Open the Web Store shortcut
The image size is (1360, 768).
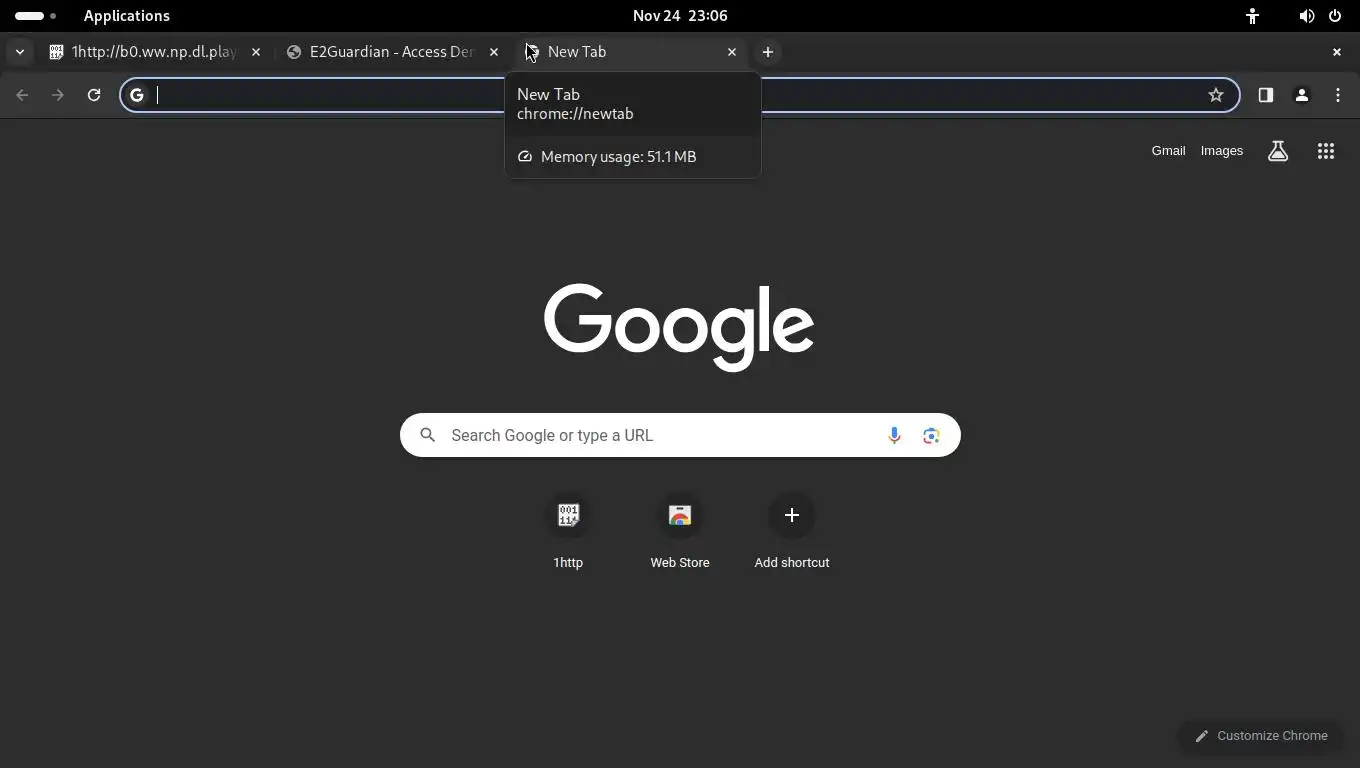click(x=680, y=531)
